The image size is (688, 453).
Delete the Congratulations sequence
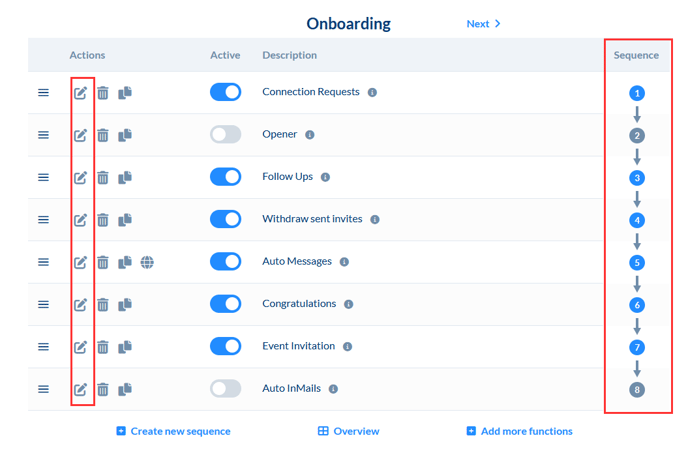(103, 305)
